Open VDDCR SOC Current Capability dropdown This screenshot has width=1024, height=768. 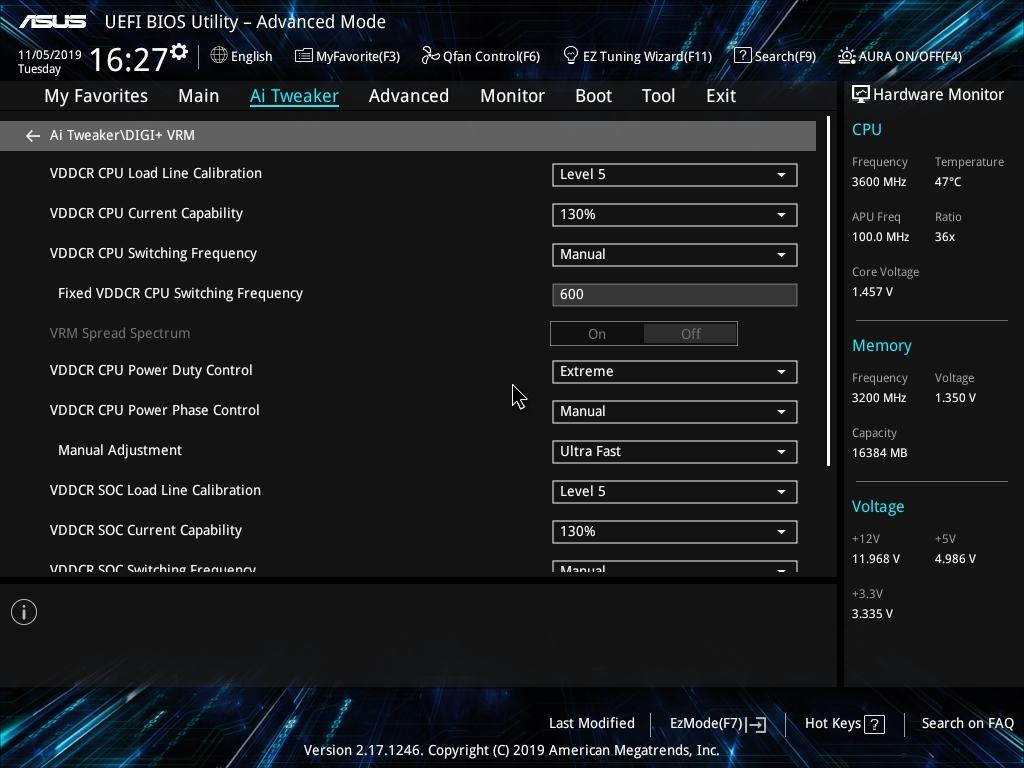(x=675, y=532)
